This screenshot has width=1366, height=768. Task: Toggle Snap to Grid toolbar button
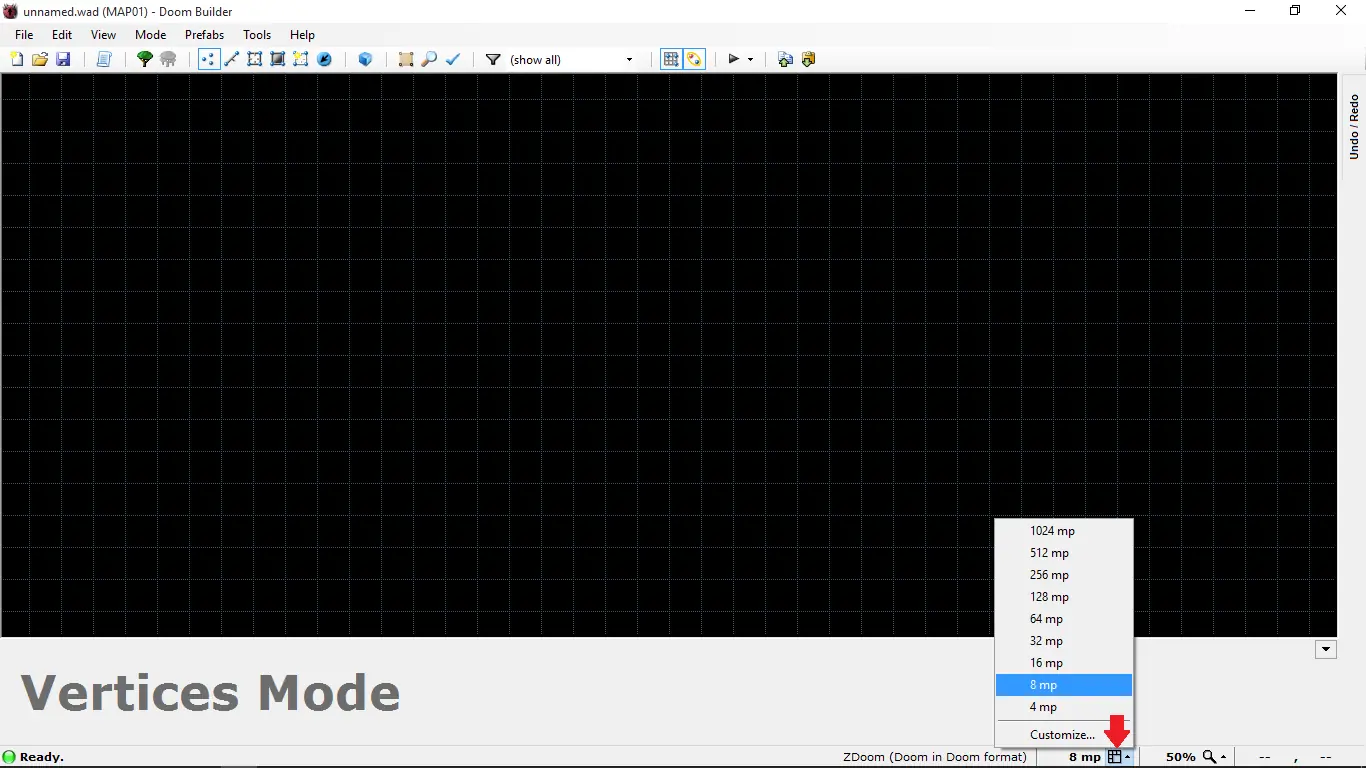(671, 60)
